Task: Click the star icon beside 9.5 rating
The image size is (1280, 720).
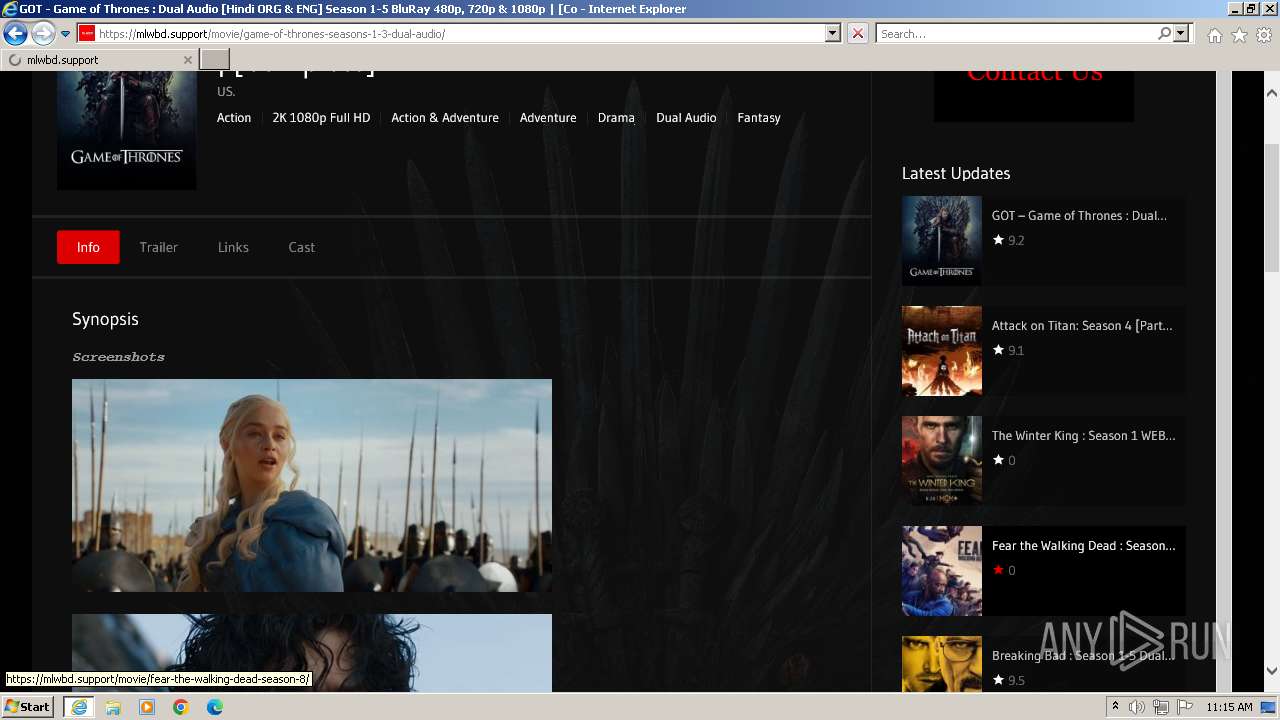Action: coord(998,680)
